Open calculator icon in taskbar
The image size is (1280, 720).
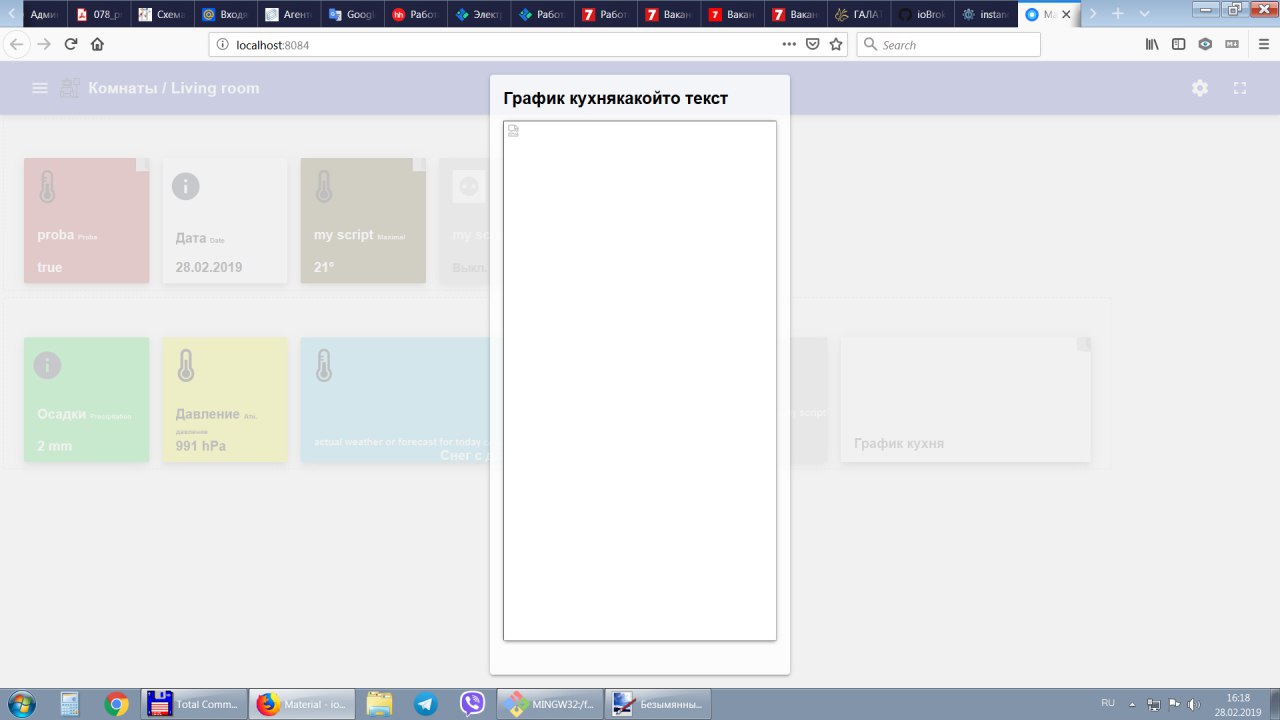[x=69, y=704]
